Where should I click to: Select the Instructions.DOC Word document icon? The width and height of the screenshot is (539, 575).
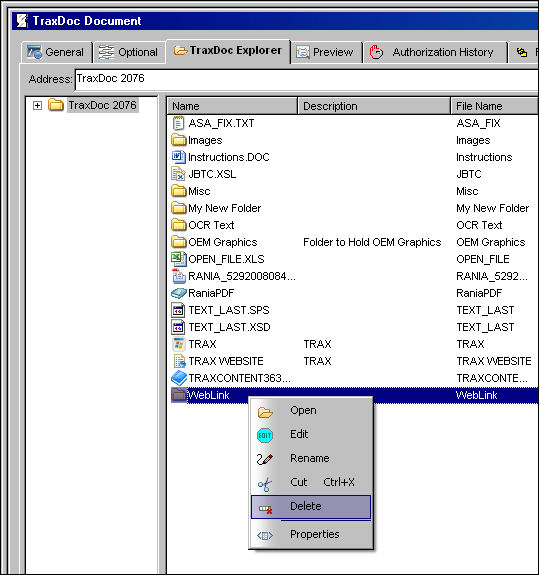pyautogui.click(x=178, y=157)
